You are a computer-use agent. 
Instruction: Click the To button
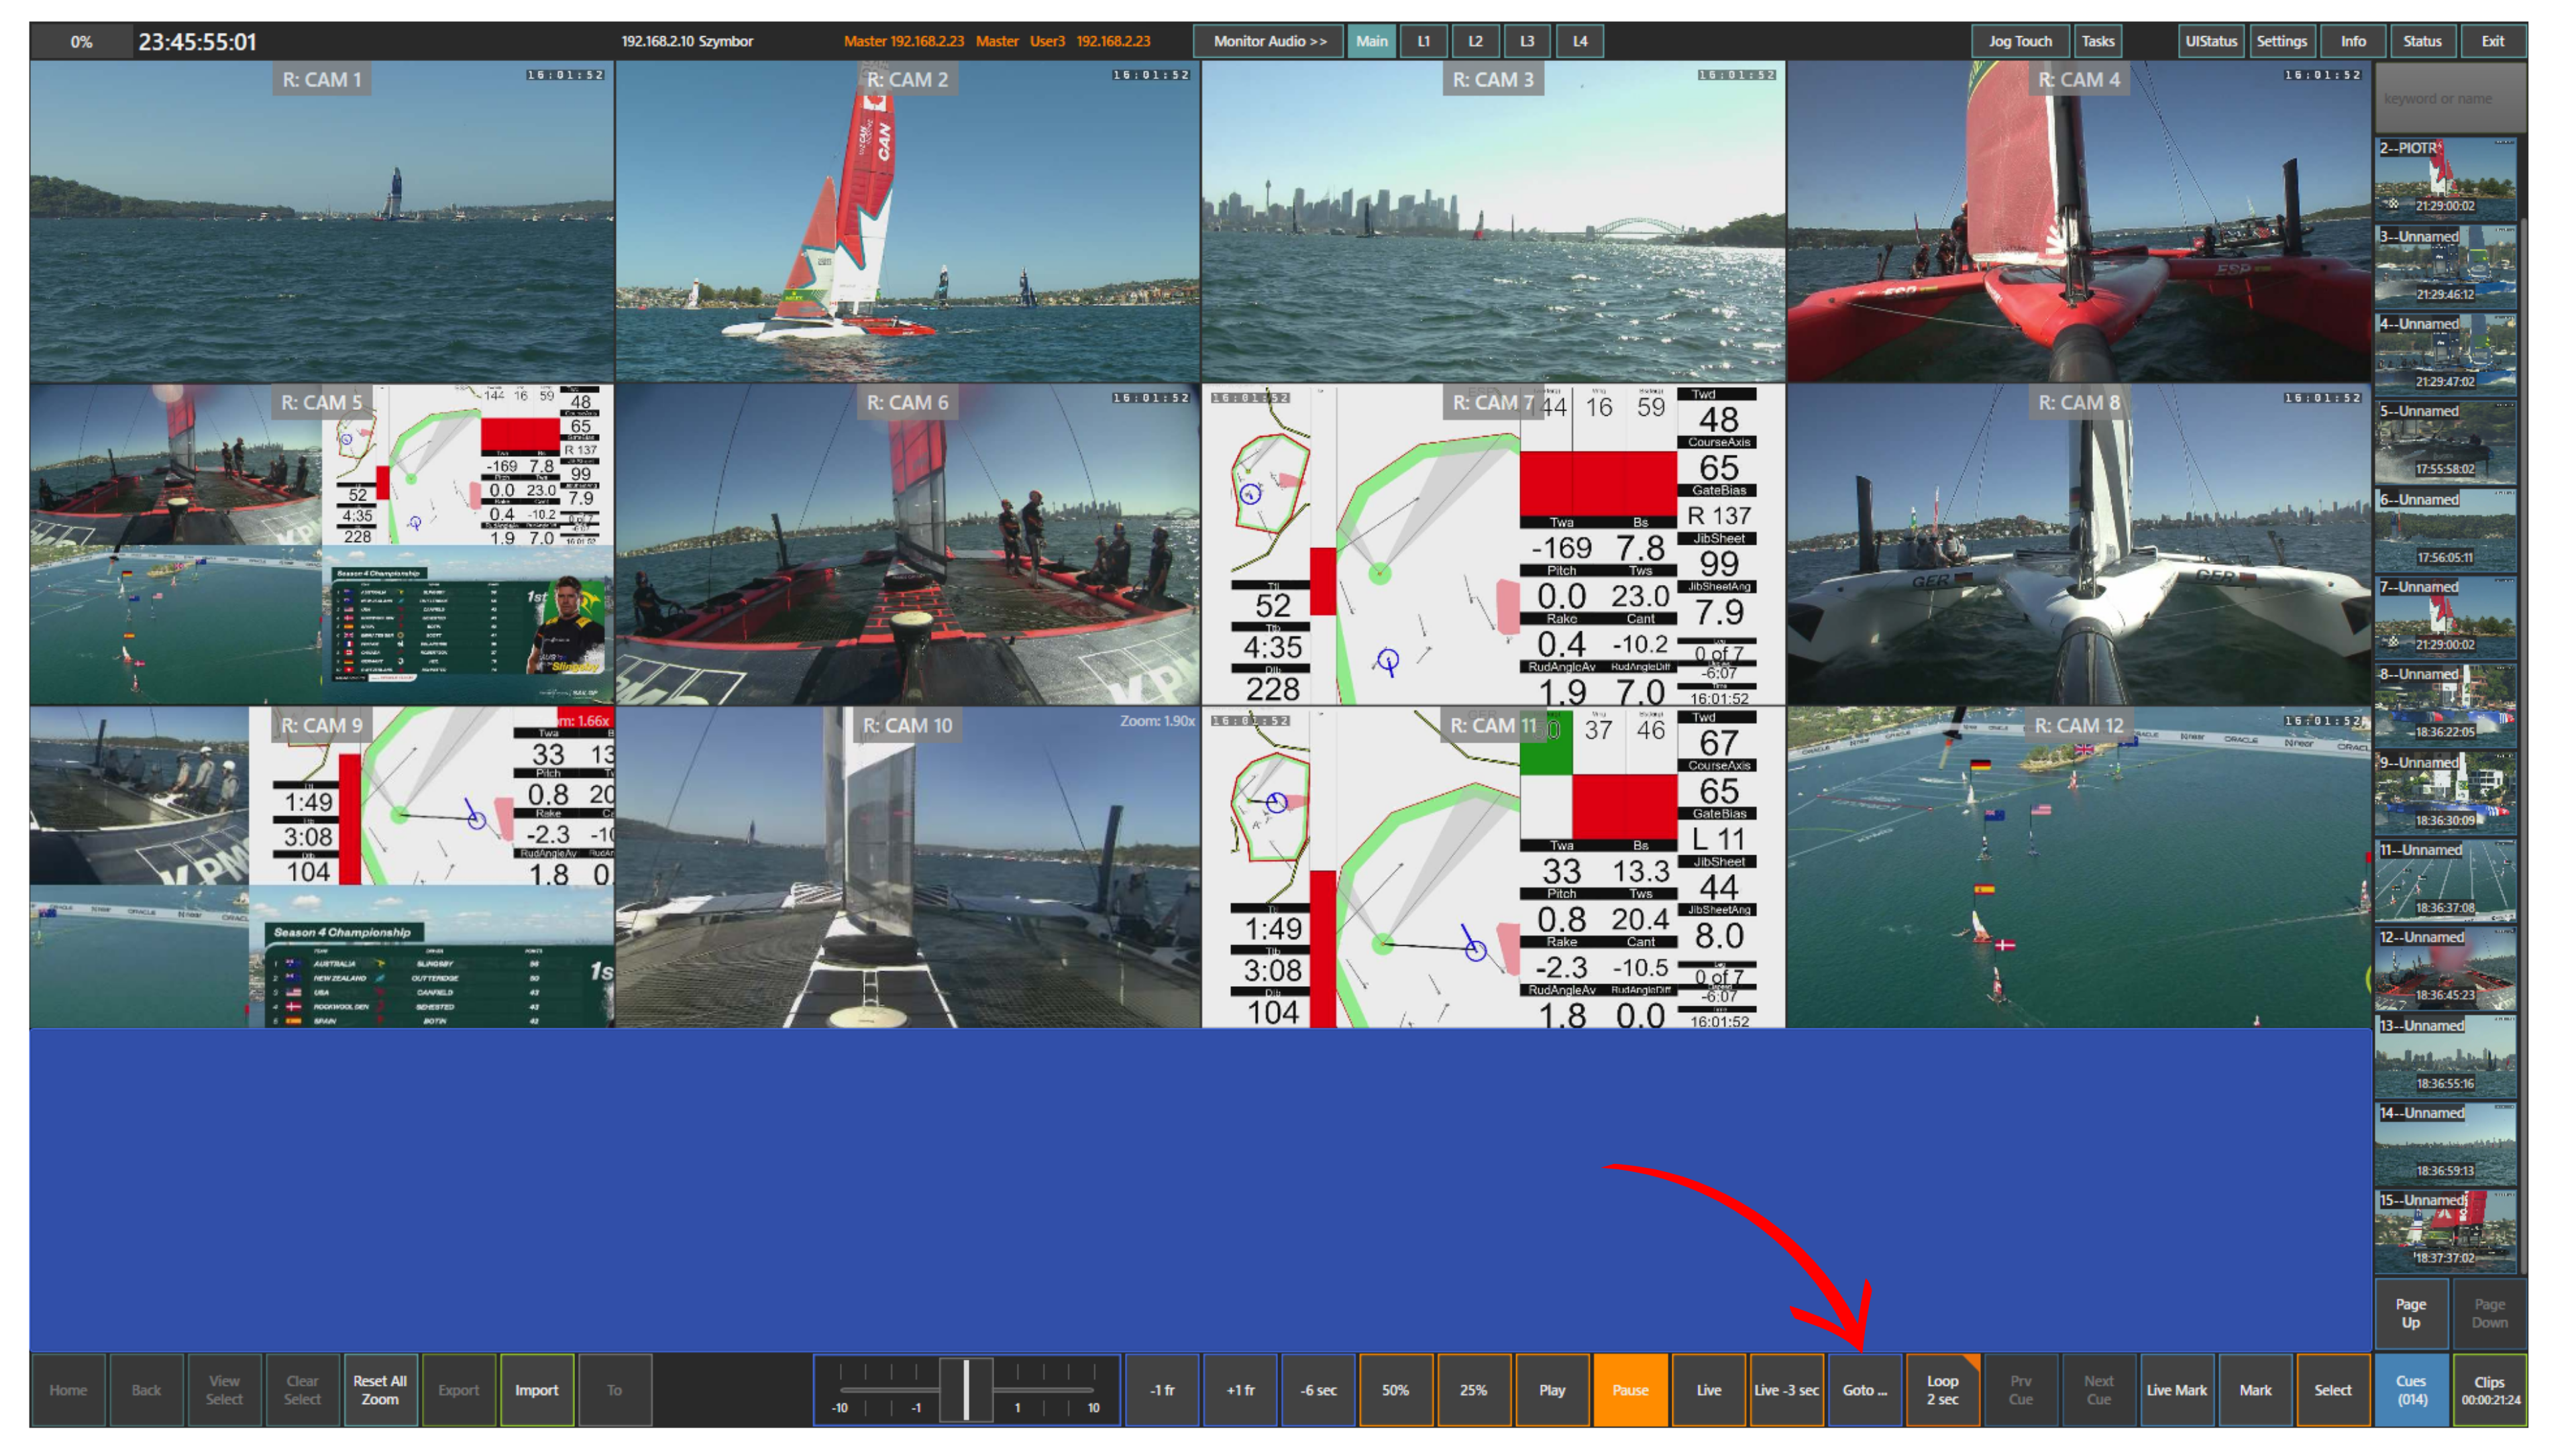click(x=614, y=1389)
